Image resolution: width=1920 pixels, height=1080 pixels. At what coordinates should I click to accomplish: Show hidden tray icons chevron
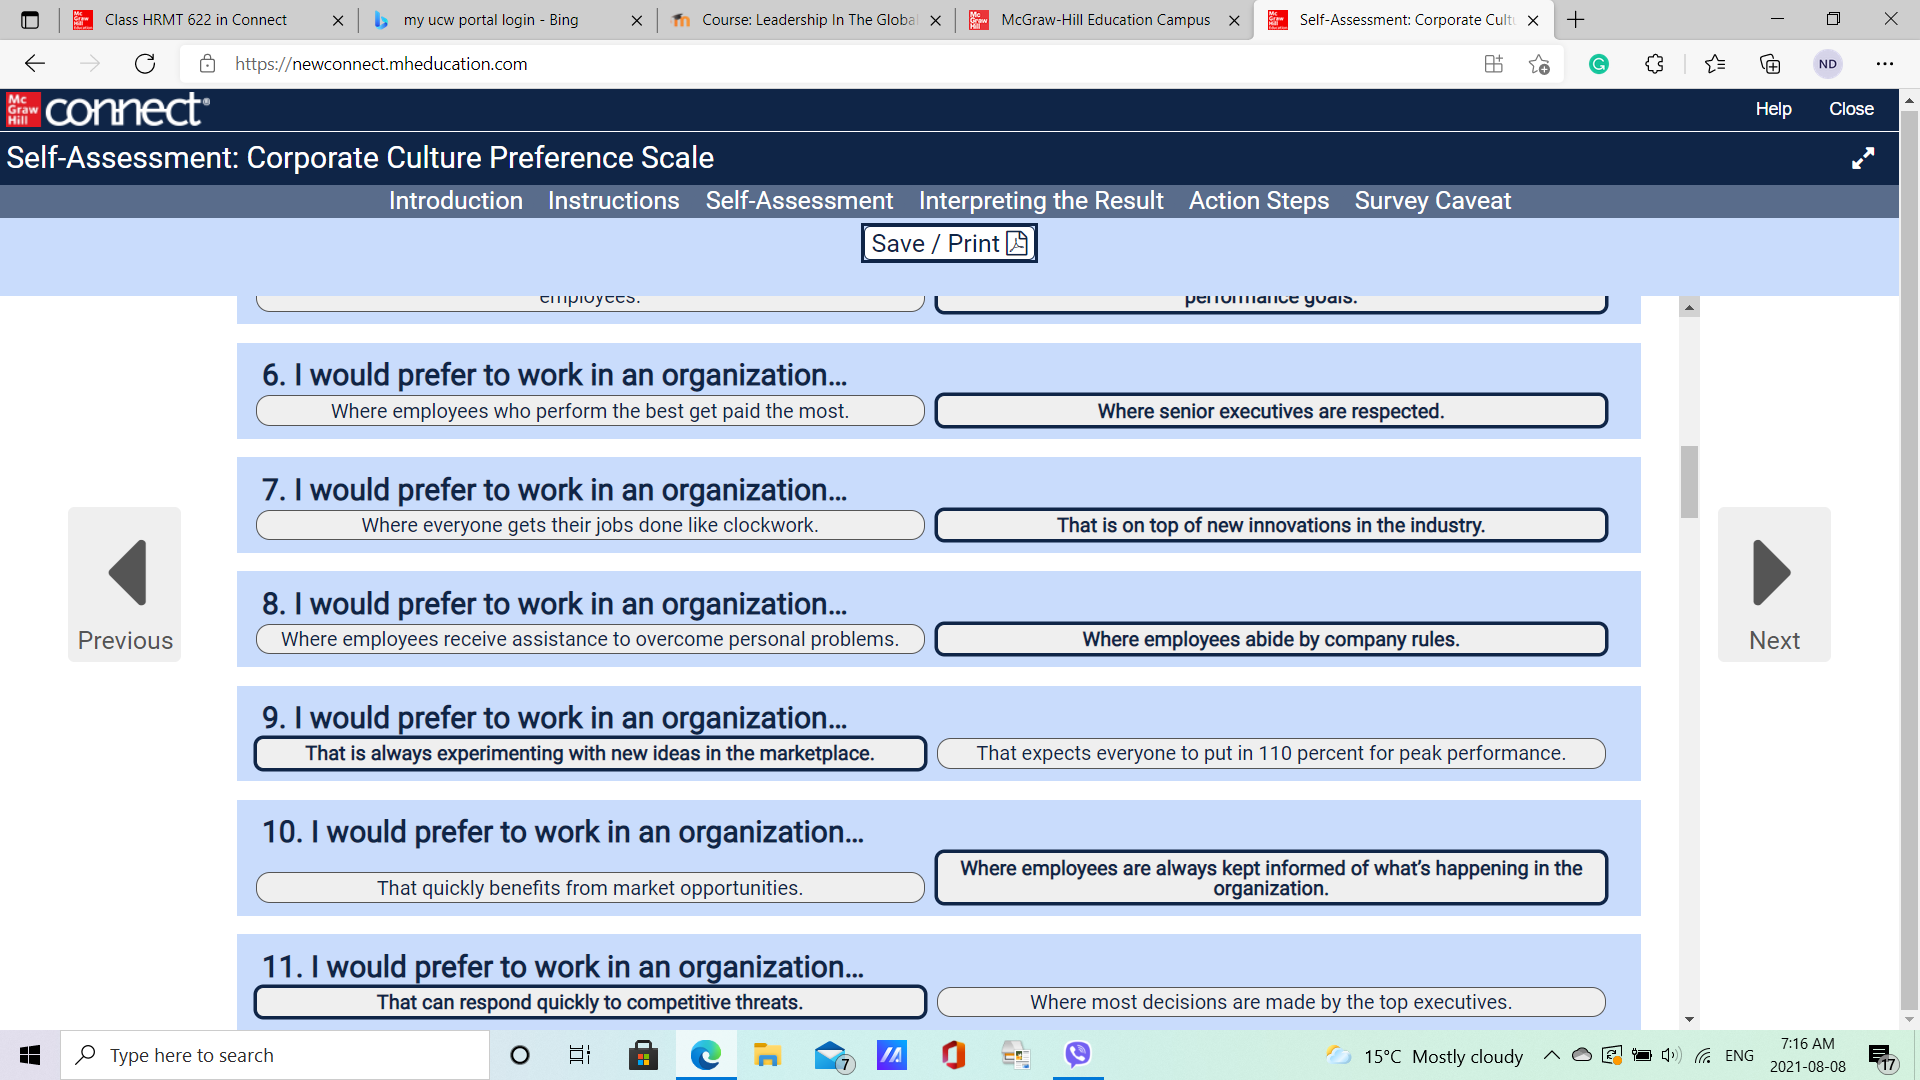click(1552, 1055)
